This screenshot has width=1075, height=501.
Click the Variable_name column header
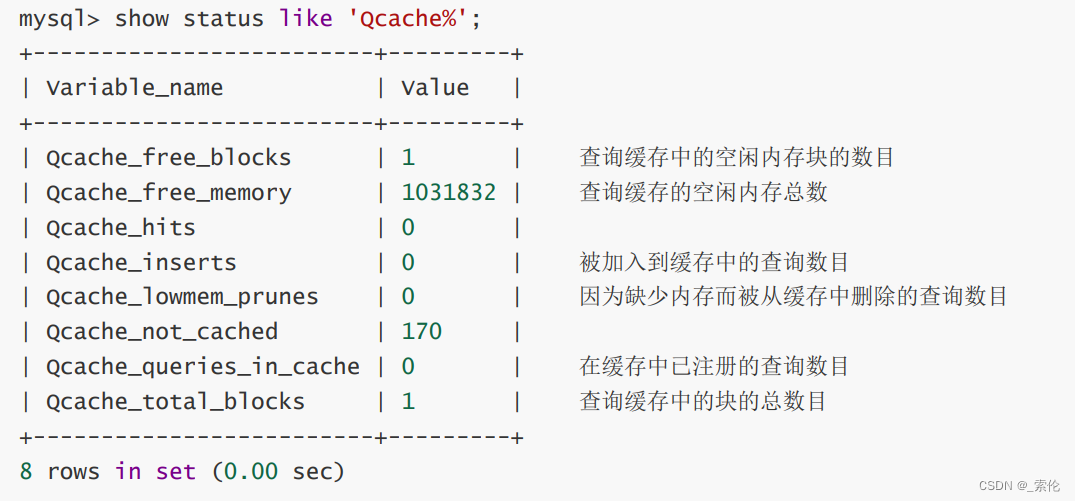coord(134,88)
